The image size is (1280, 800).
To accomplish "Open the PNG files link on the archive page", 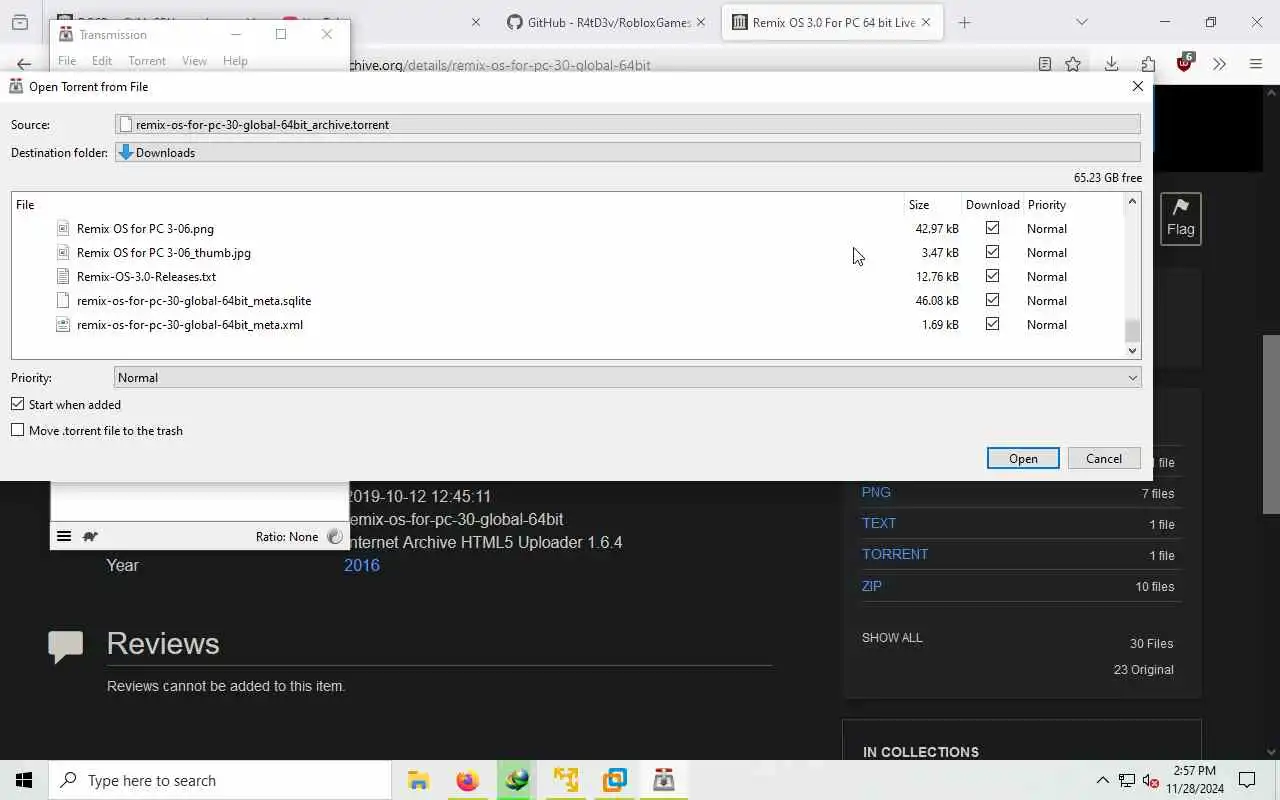I will coord(876,492).
